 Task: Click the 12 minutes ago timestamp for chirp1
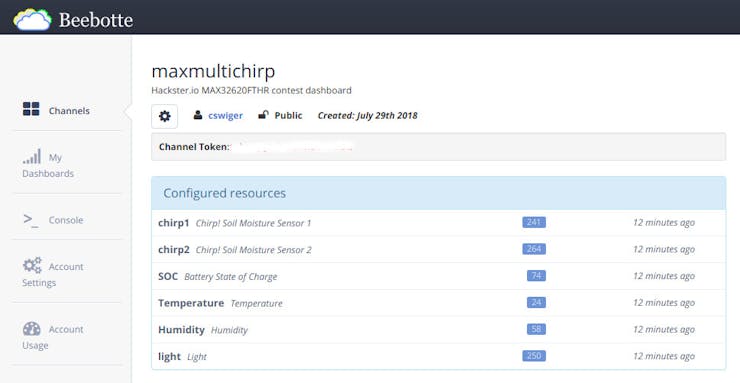664,222
